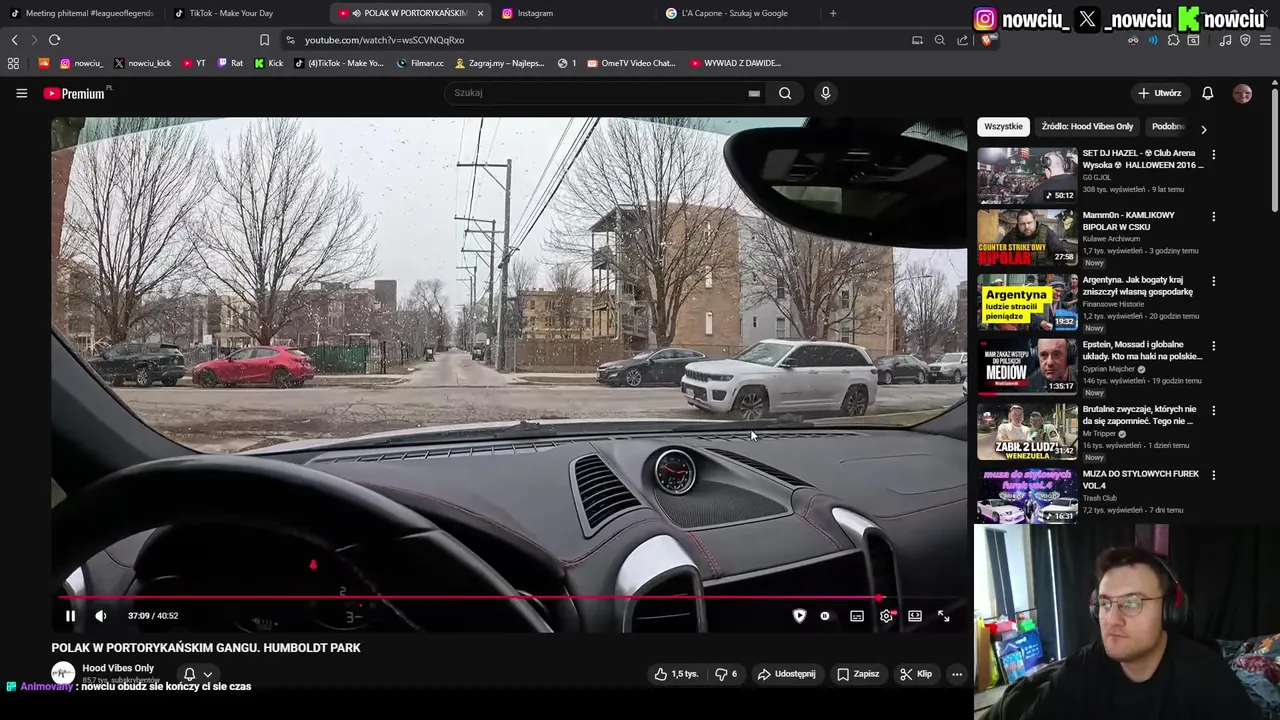Go back in browser history

tap(14, 40)
